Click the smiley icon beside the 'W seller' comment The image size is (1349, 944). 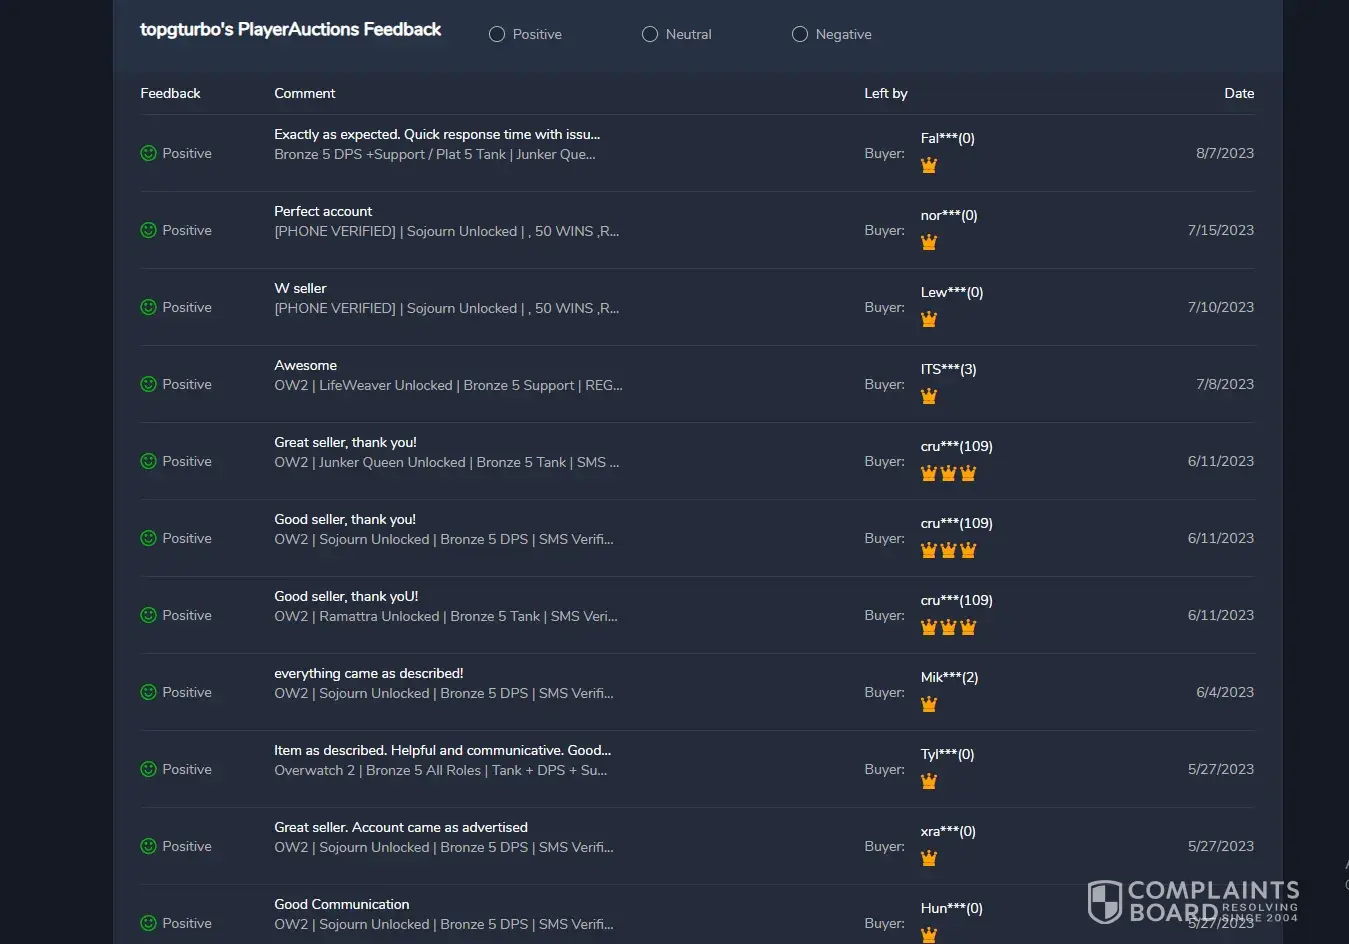148,308
